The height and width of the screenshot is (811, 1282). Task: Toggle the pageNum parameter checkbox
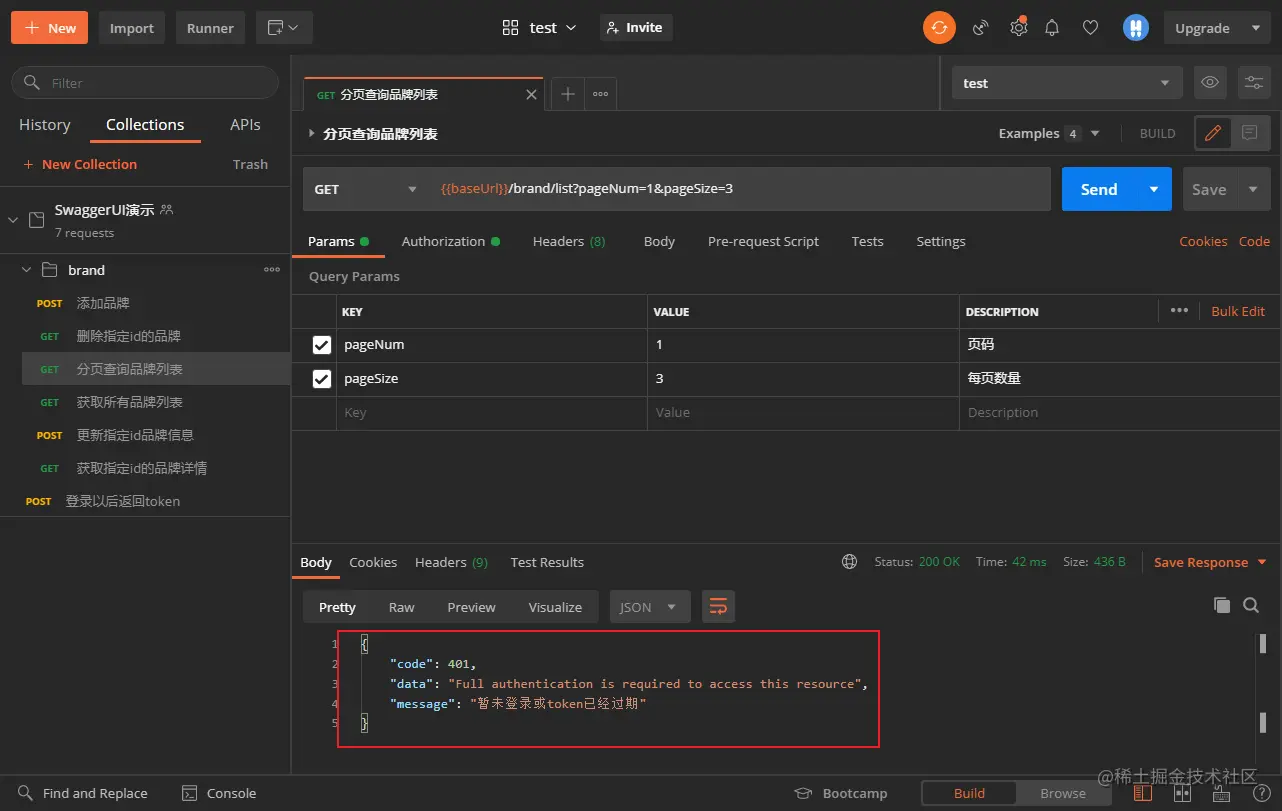322,345
